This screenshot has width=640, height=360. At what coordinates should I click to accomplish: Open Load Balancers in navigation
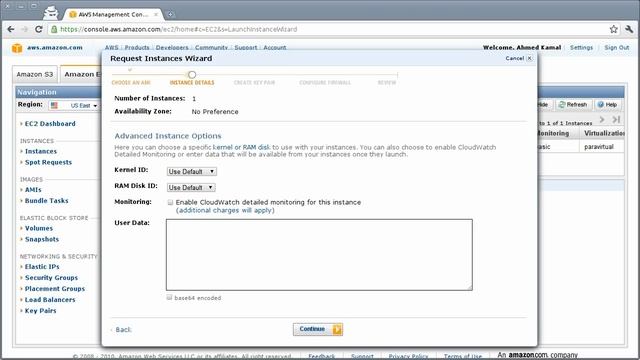(x=50, y=300)
